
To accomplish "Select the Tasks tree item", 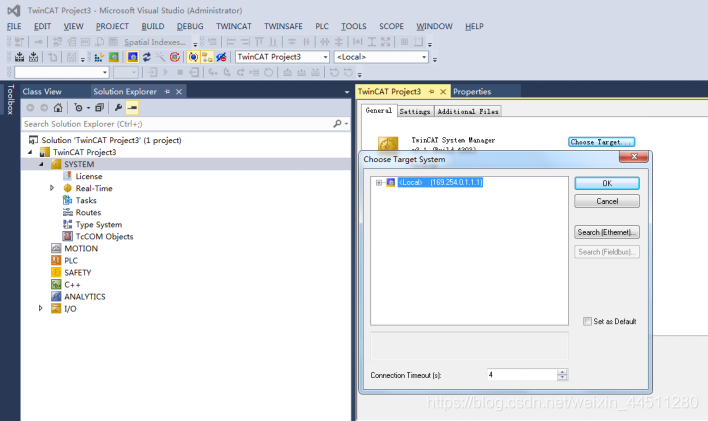I will pyautogui.click(x=86, y=200).
